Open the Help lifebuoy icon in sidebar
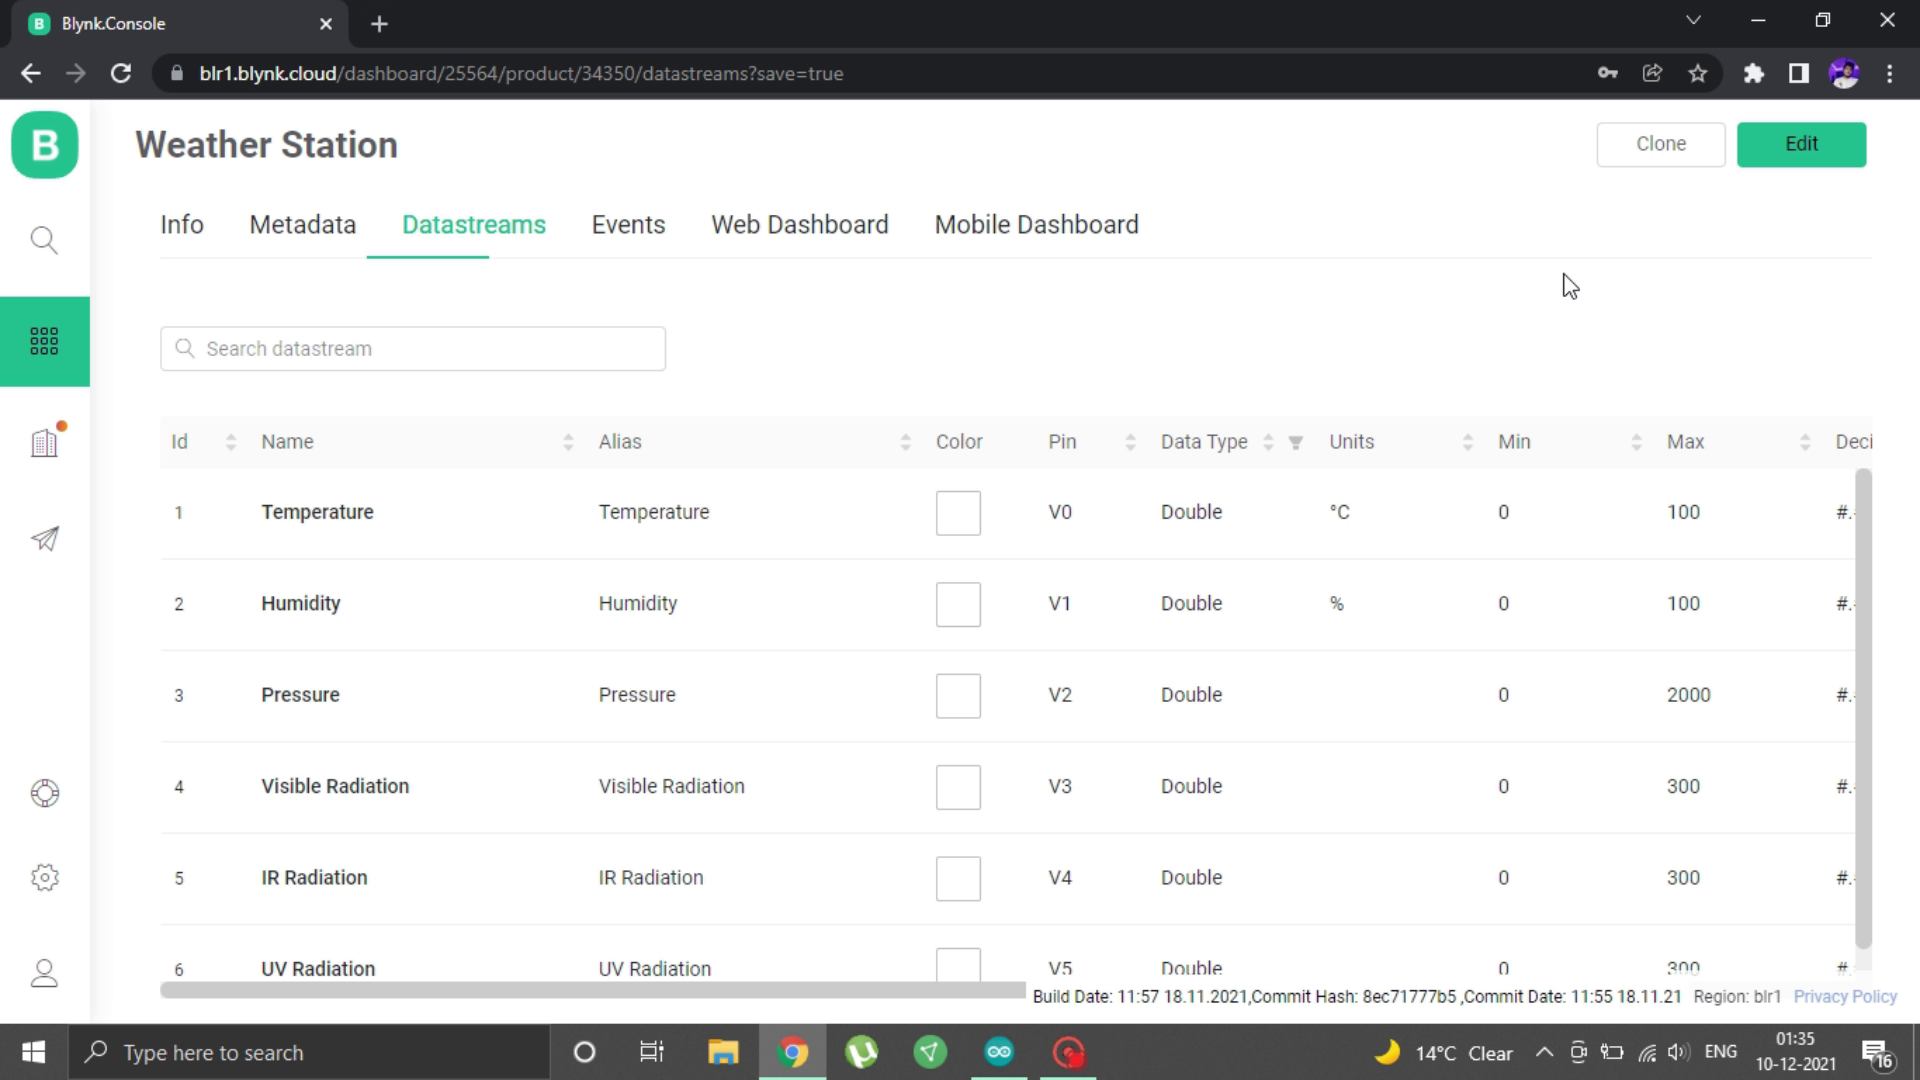 [x=44, y=793]
